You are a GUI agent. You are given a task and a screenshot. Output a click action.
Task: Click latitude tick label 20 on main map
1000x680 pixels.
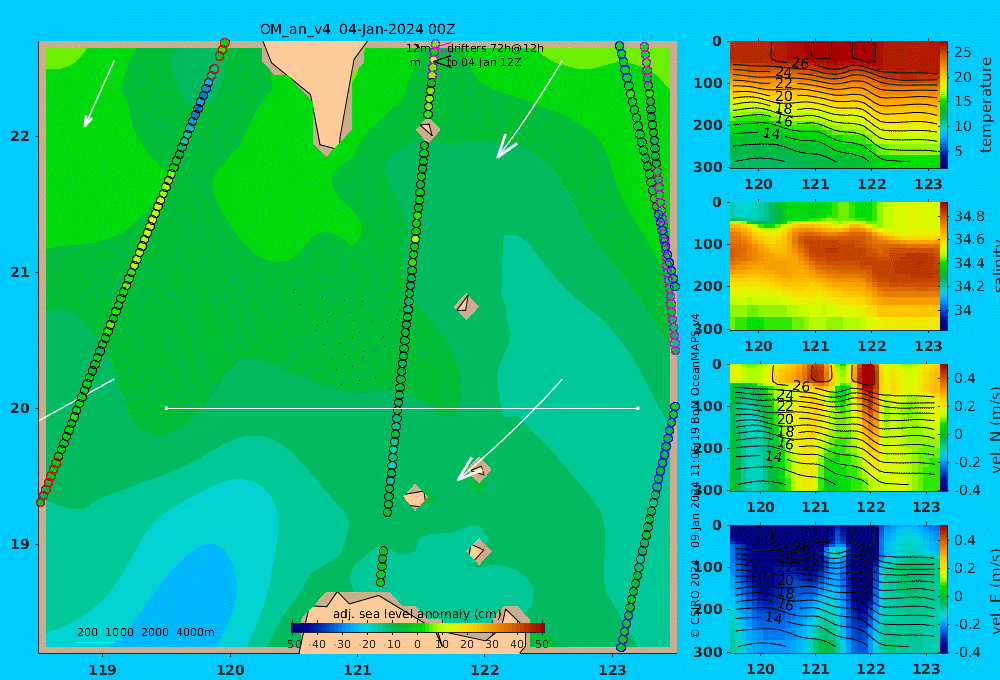click(x=20, y=408)
